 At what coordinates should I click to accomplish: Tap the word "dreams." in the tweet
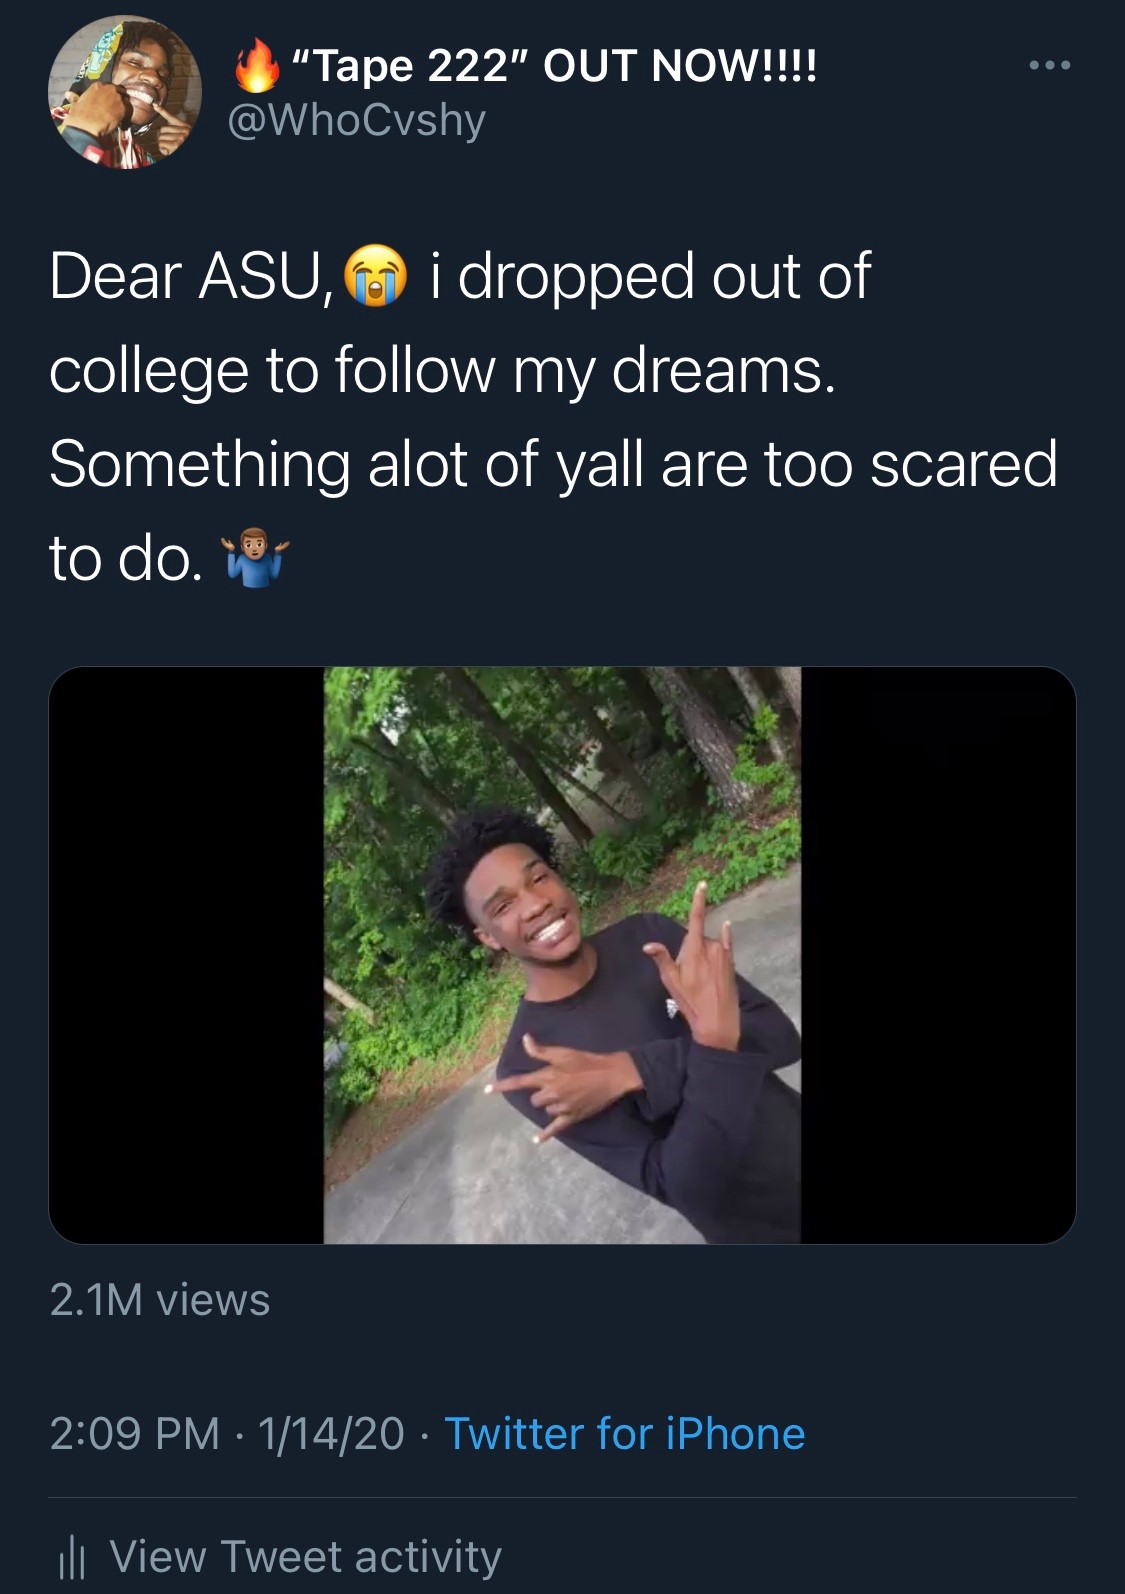pos(722,370)
